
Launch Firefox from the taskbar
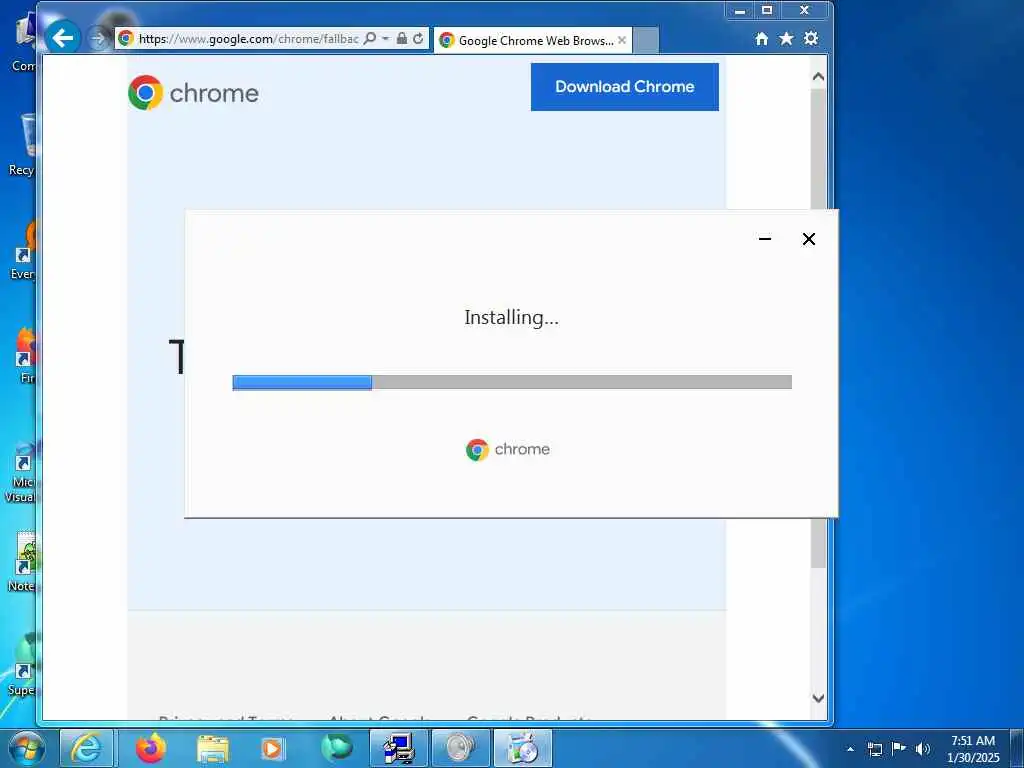(150, 748)
